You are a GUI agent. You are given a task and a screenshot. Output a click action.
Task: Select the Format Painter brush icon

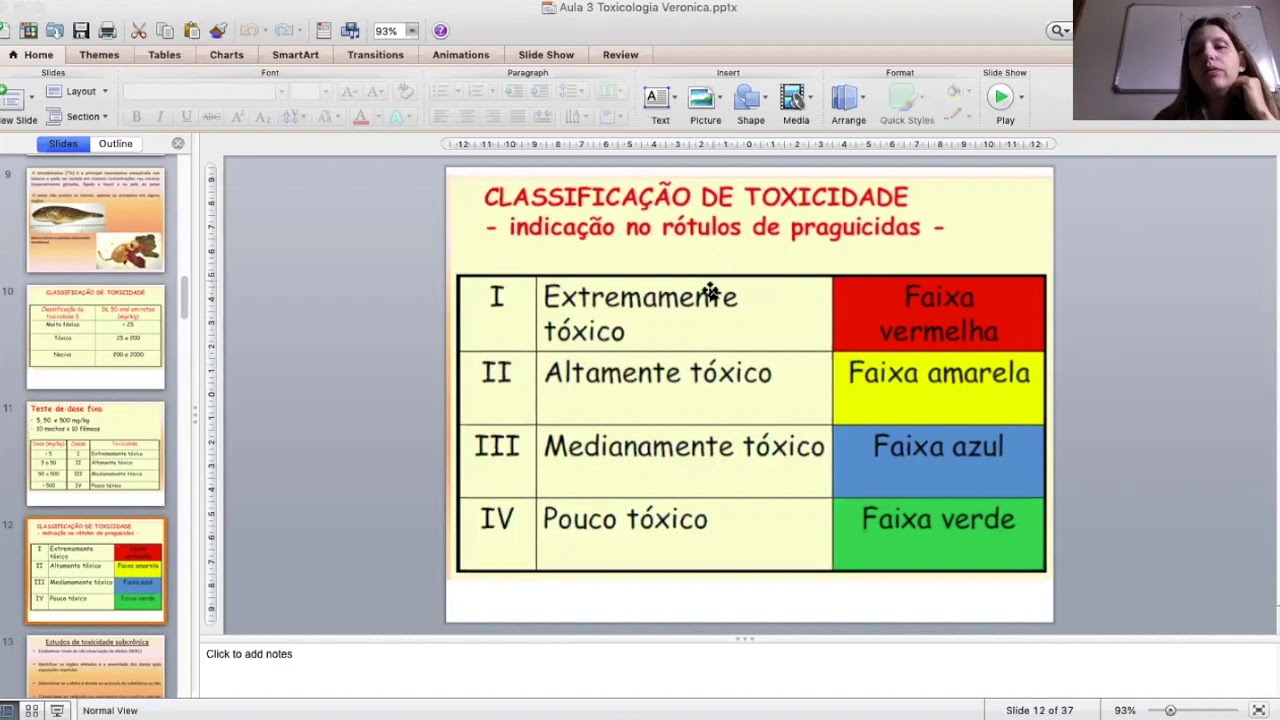pyautogui.click(x=218, y=31)
